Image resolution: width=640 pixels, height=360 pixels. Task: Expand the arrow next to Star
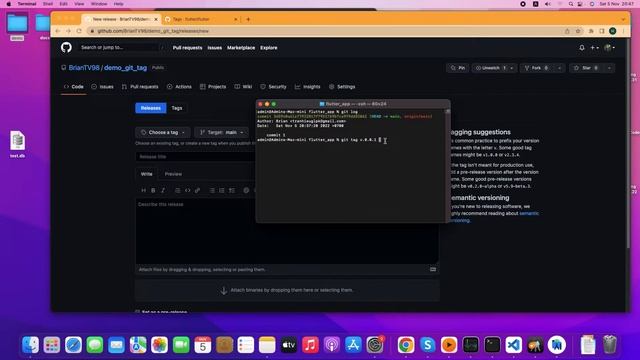click(609, 68)
